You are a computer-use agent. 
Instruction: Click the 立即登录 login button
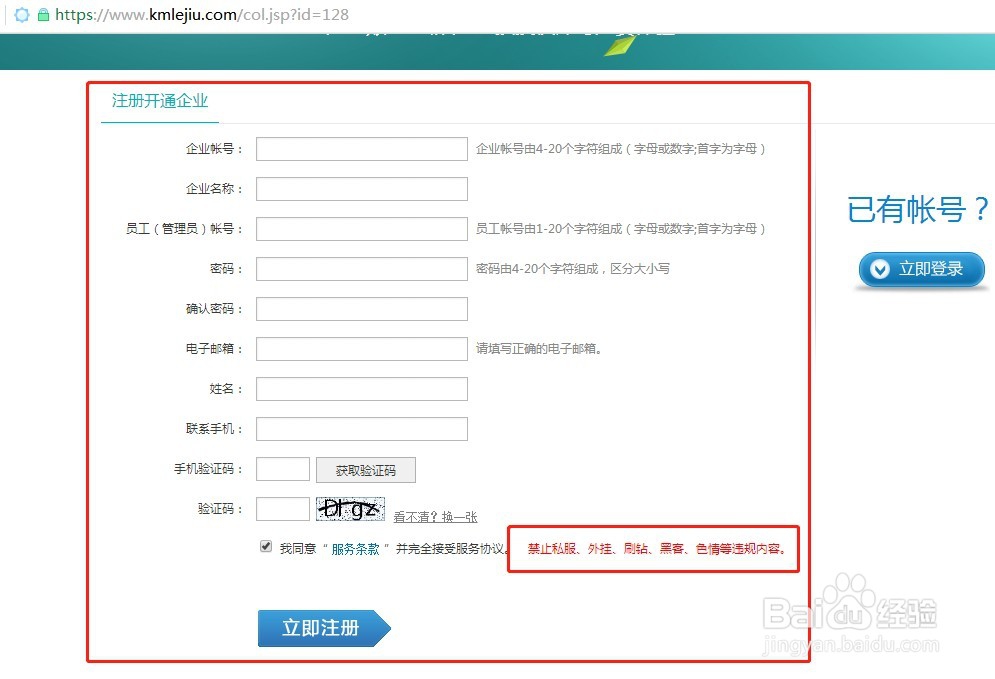tap(920, 269)
